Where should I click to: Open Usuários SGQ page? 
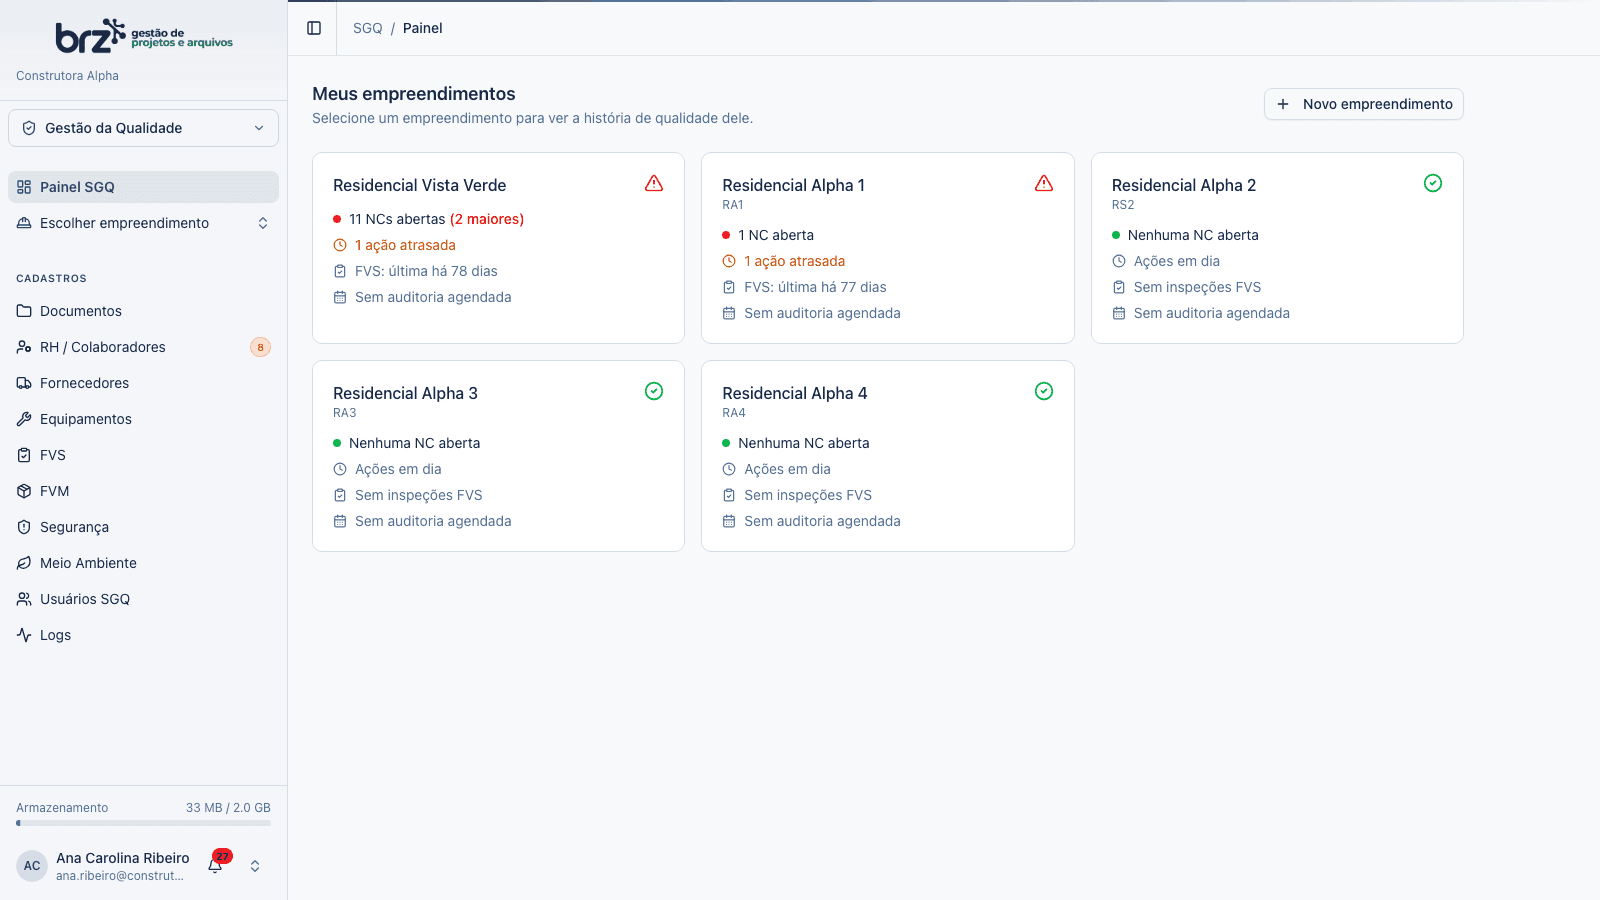click(x=143, y=599)
